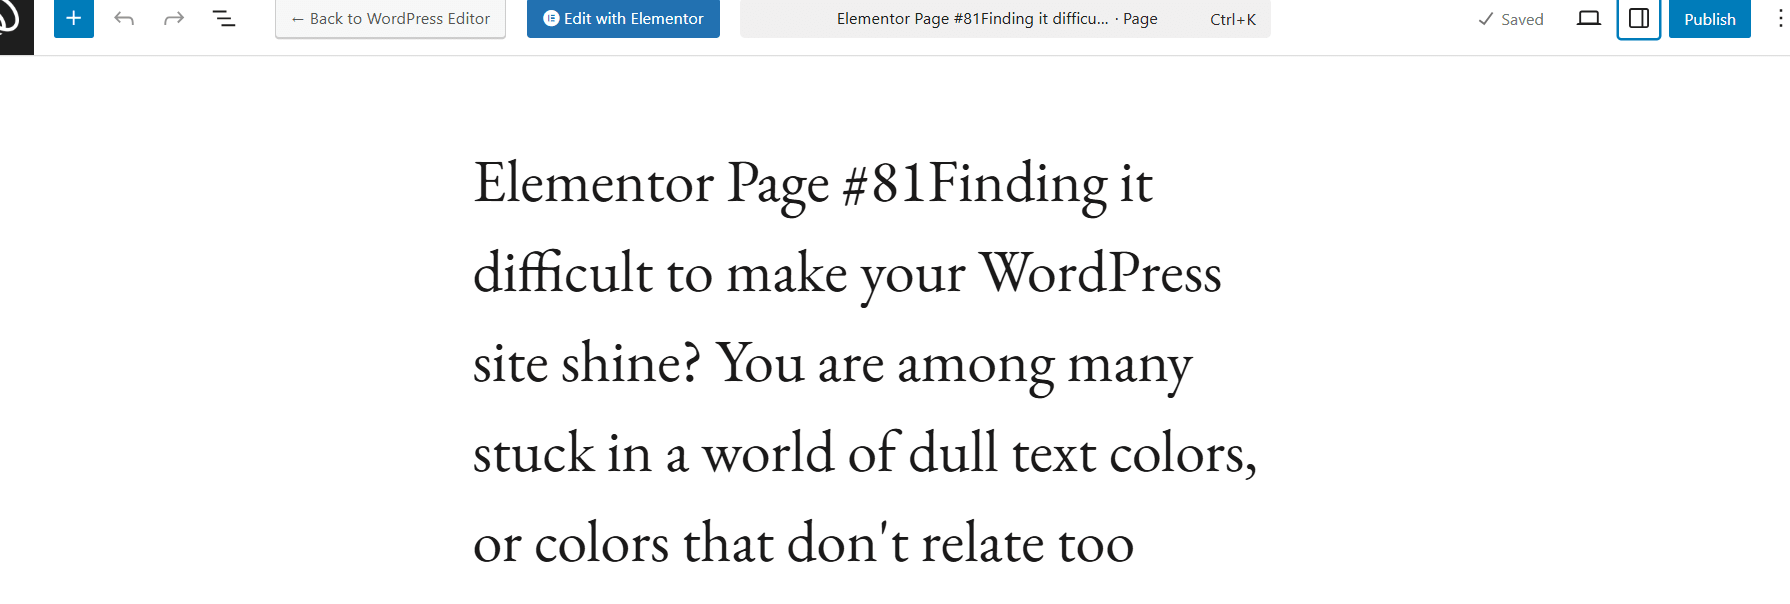Redo the last undone change
Image resolution: width=1790 pixels, height=604 pixels.
pos(174,19)
